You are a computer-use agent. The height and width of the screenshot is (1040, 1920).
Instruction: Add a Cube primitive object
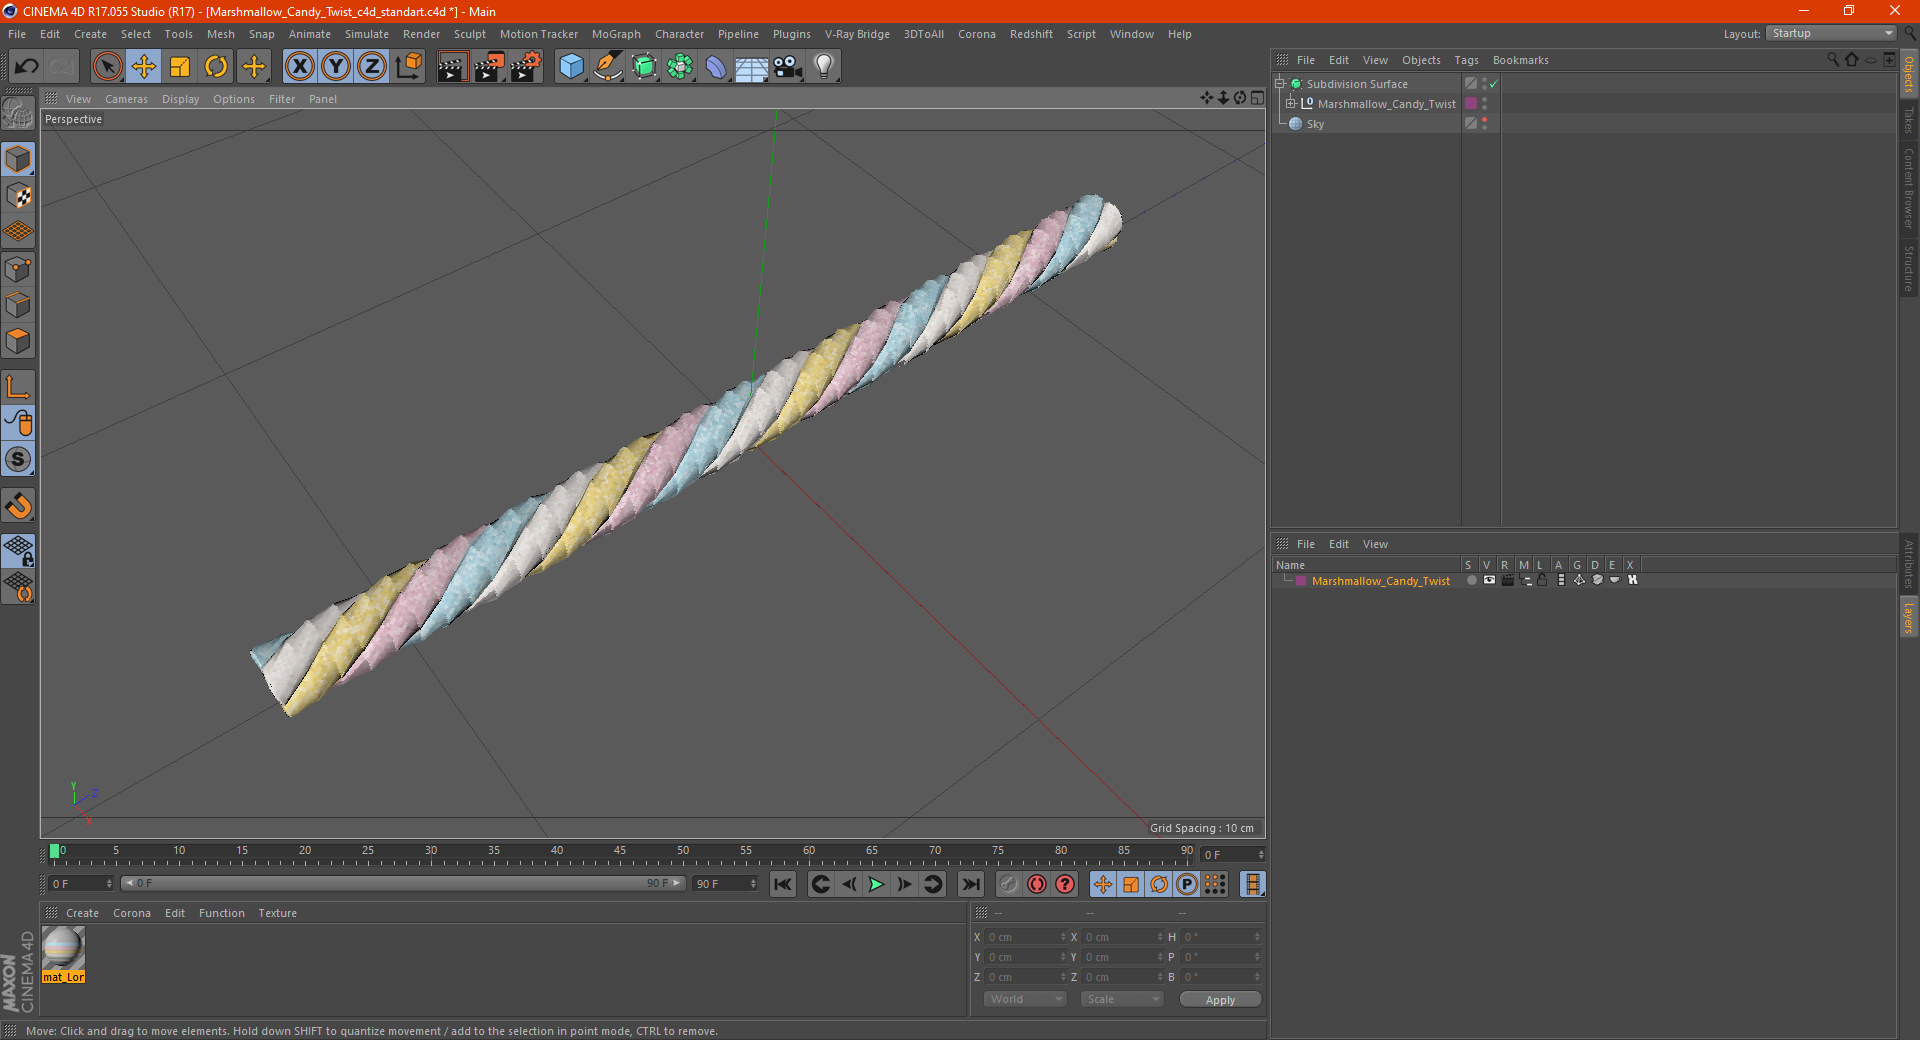571,67
